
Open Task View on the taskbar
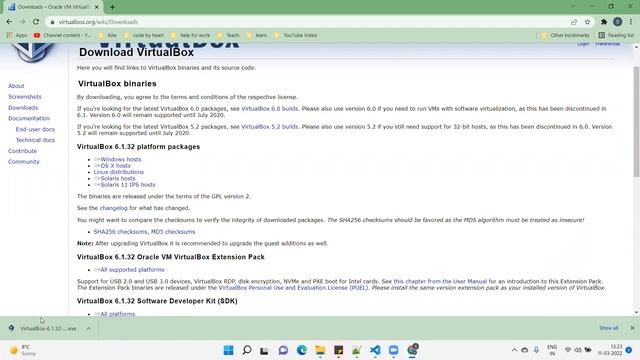264,350
